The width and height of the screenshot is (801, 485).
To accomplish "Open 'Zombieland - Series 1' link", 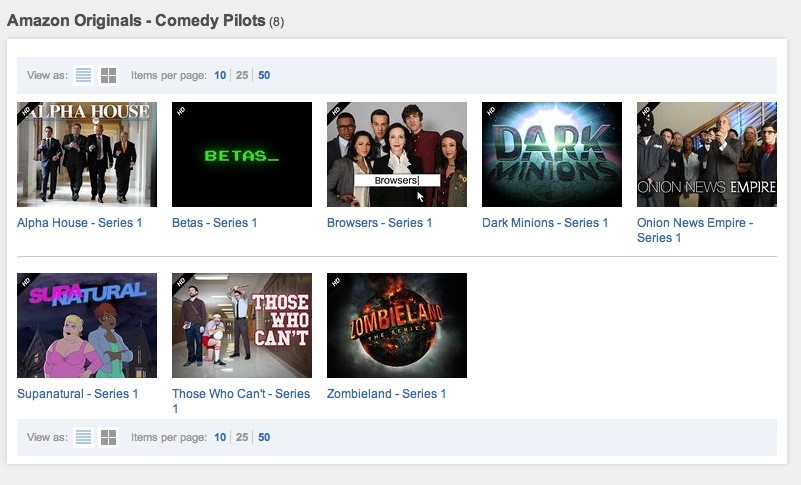I will click(x=387, y=394).
